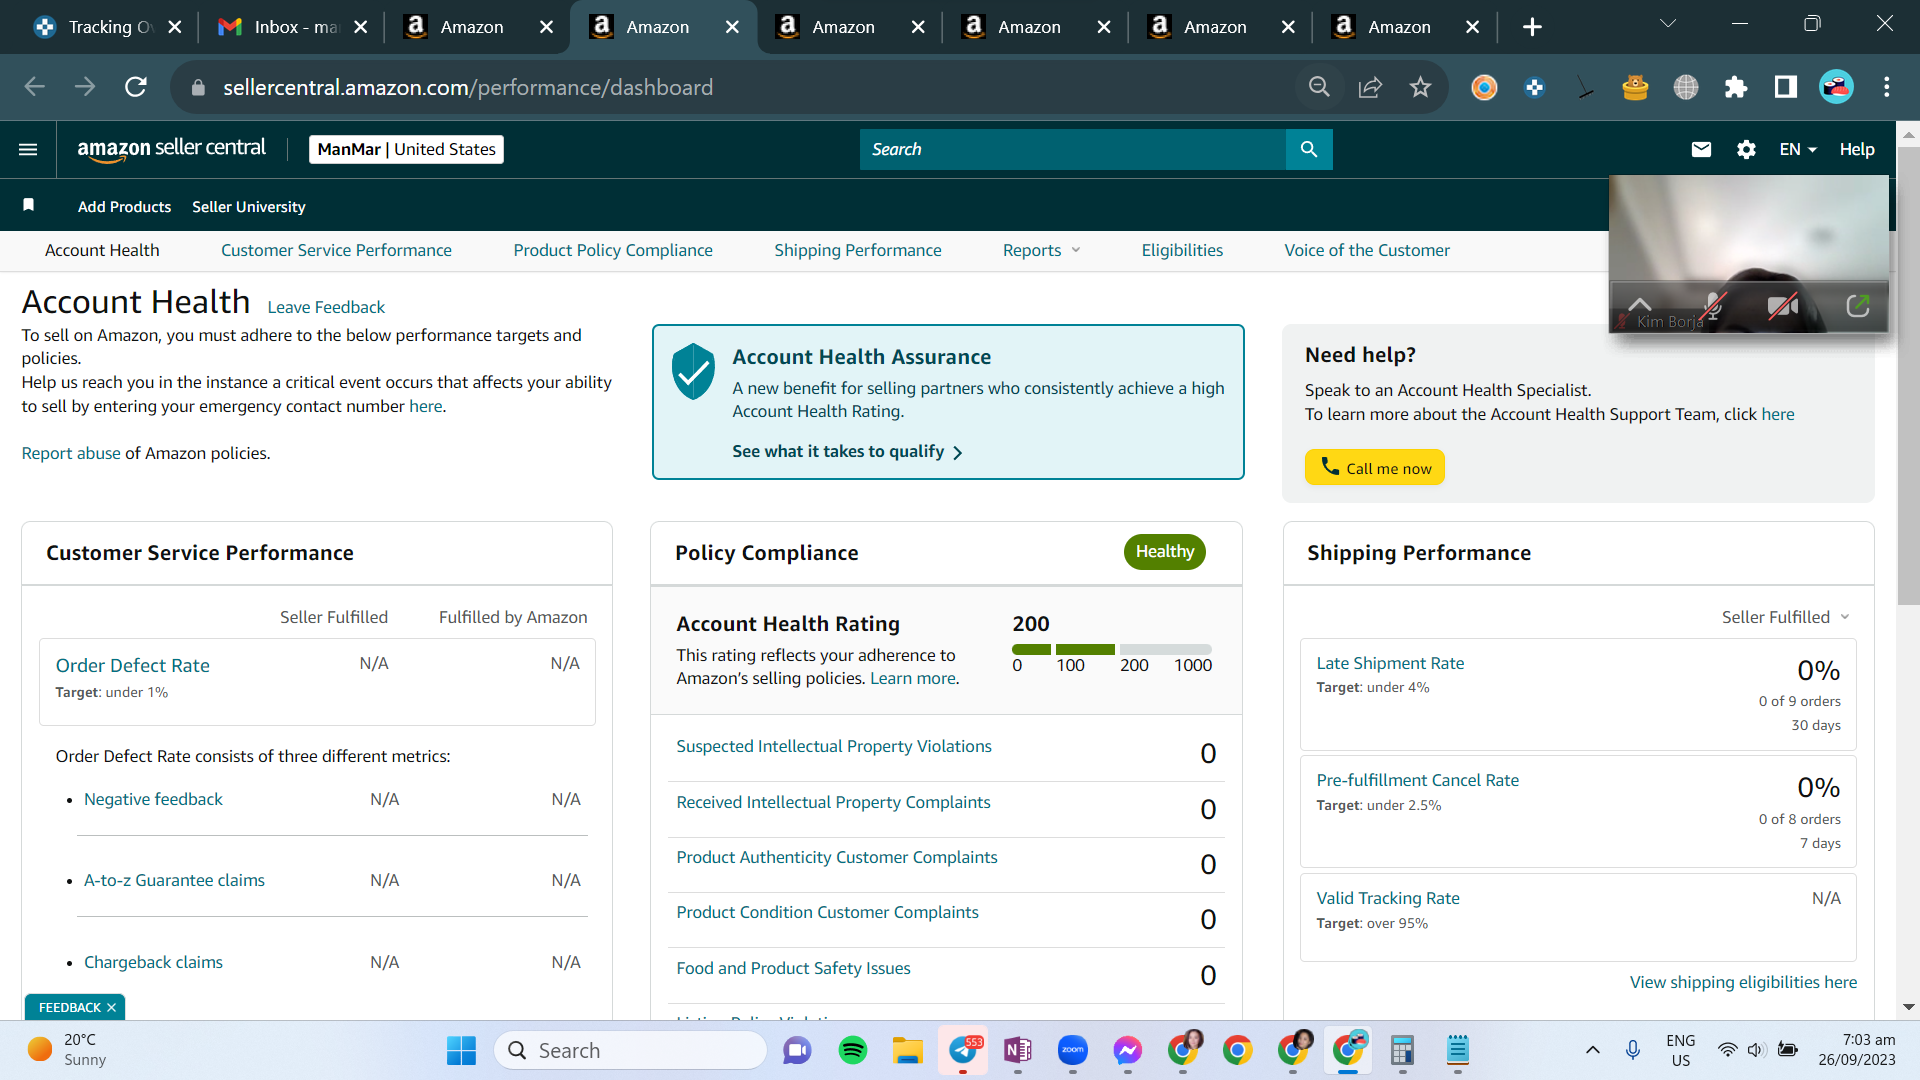Switch to Product Policy Compliance tab

pos(613,250)
